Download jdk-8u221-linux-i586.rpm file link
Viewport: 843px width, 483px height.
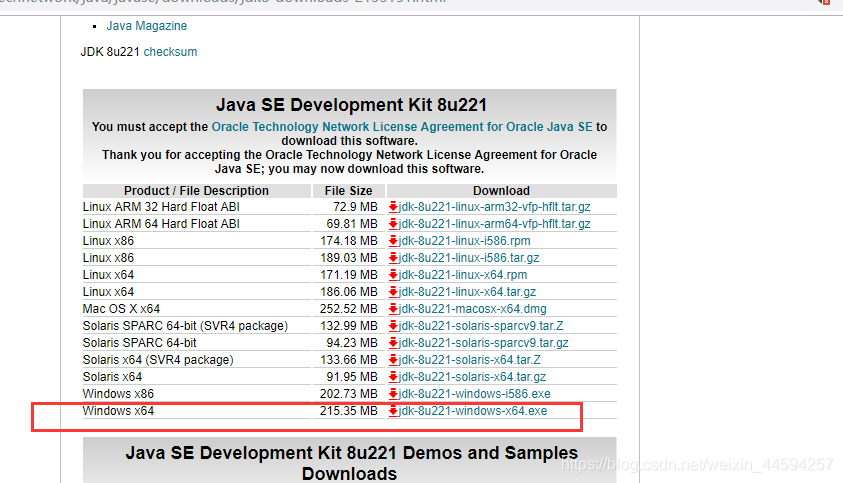click(465, 241)
